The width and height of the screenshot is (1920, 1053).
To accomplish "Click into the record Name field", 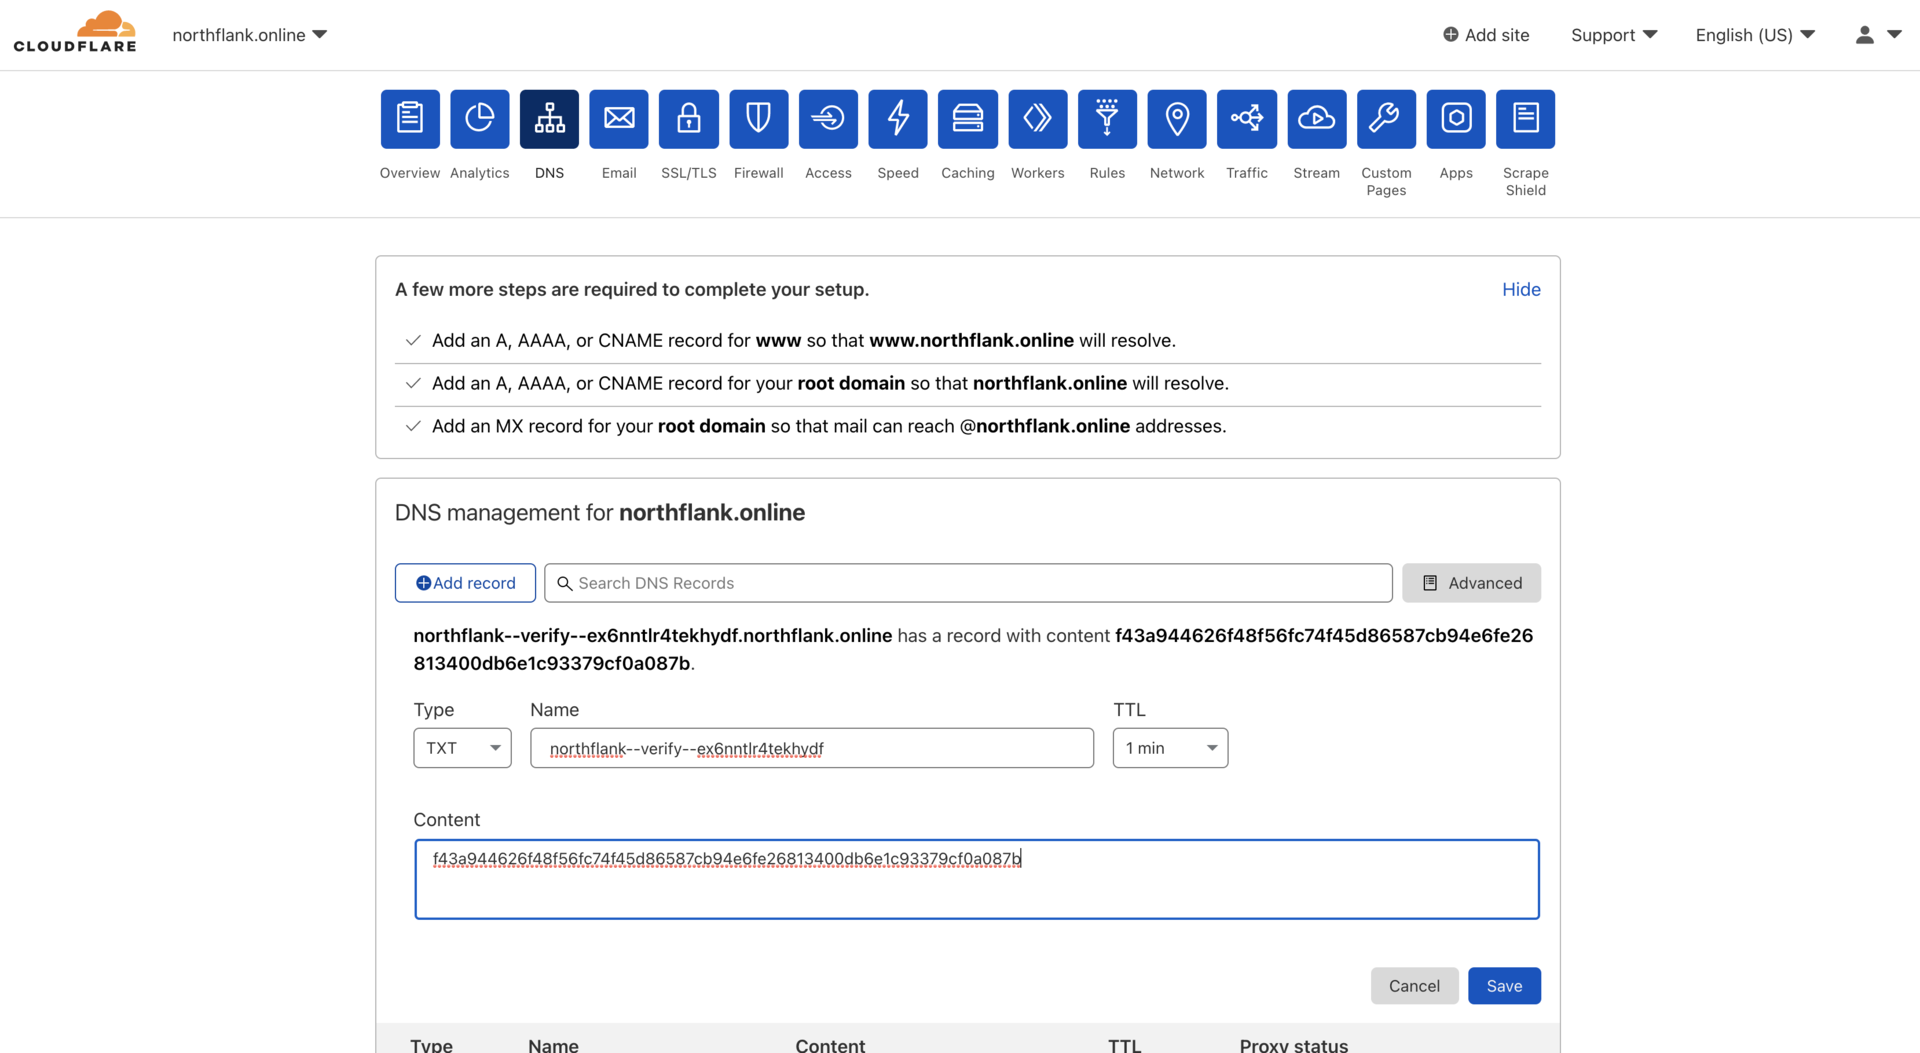I will (812, 748).
